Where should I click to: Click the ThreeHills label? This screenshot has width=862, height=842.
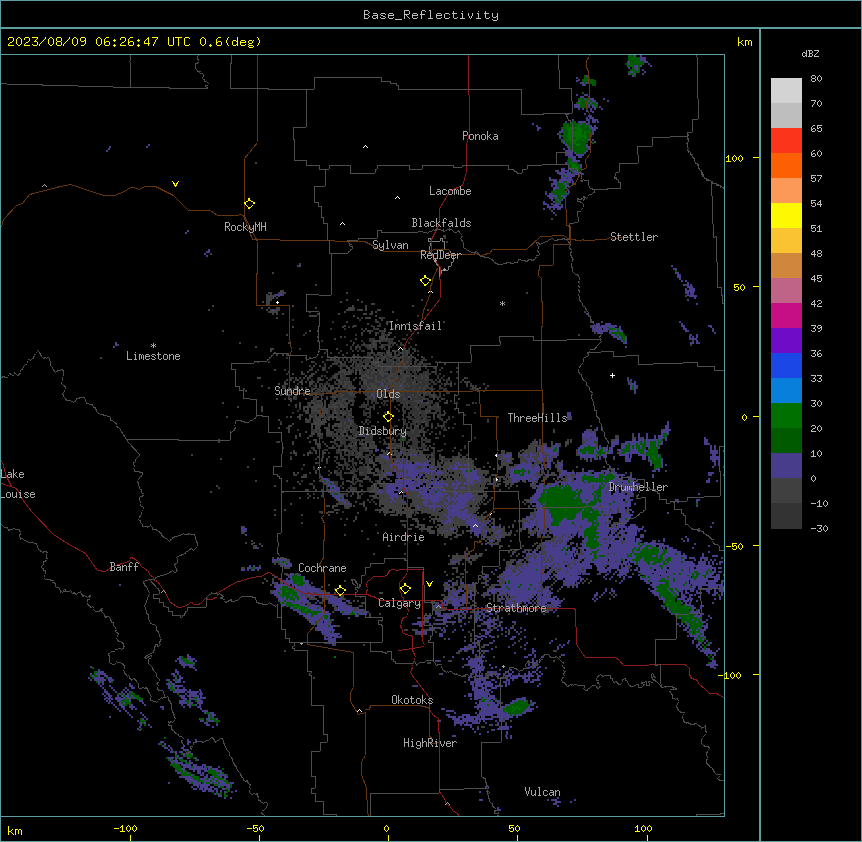click(537, 418)
